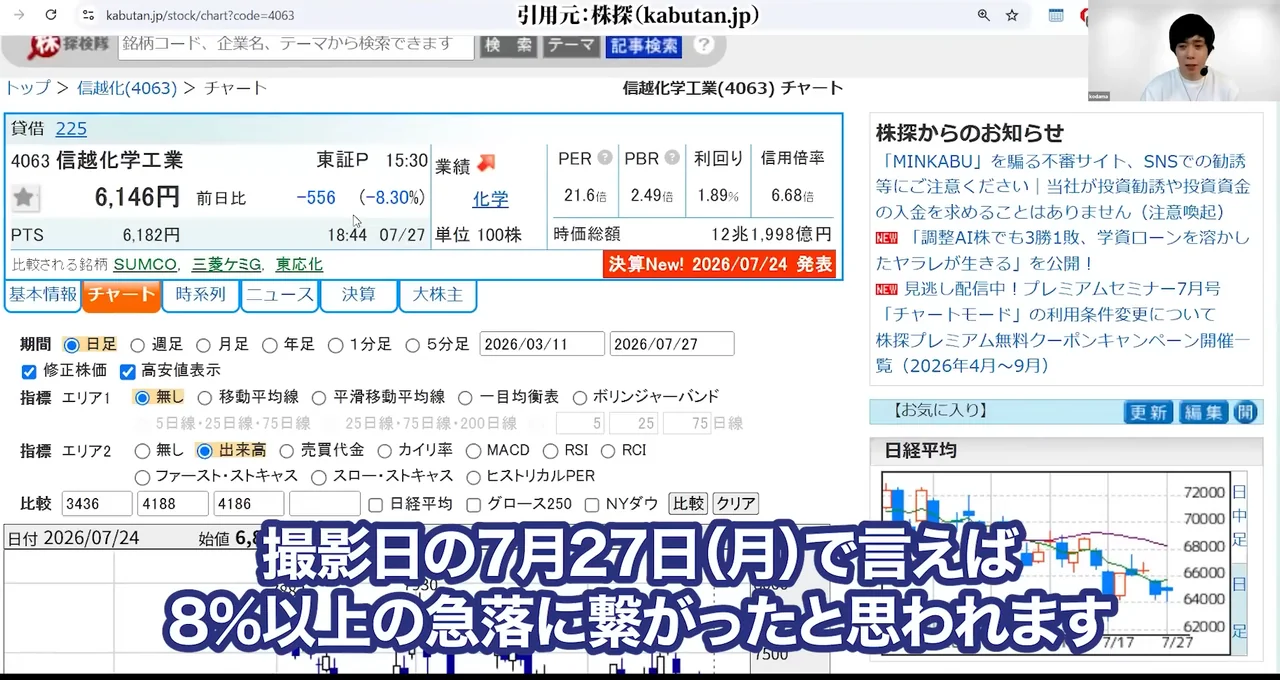Screen dimensions: 1280x680
Task: Go to トップ breadcrumb link
Action: tap(27, 88)
